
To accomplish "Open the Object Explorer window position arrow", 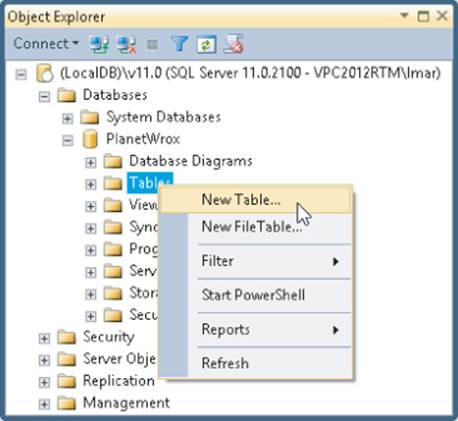I will point(404,15).
